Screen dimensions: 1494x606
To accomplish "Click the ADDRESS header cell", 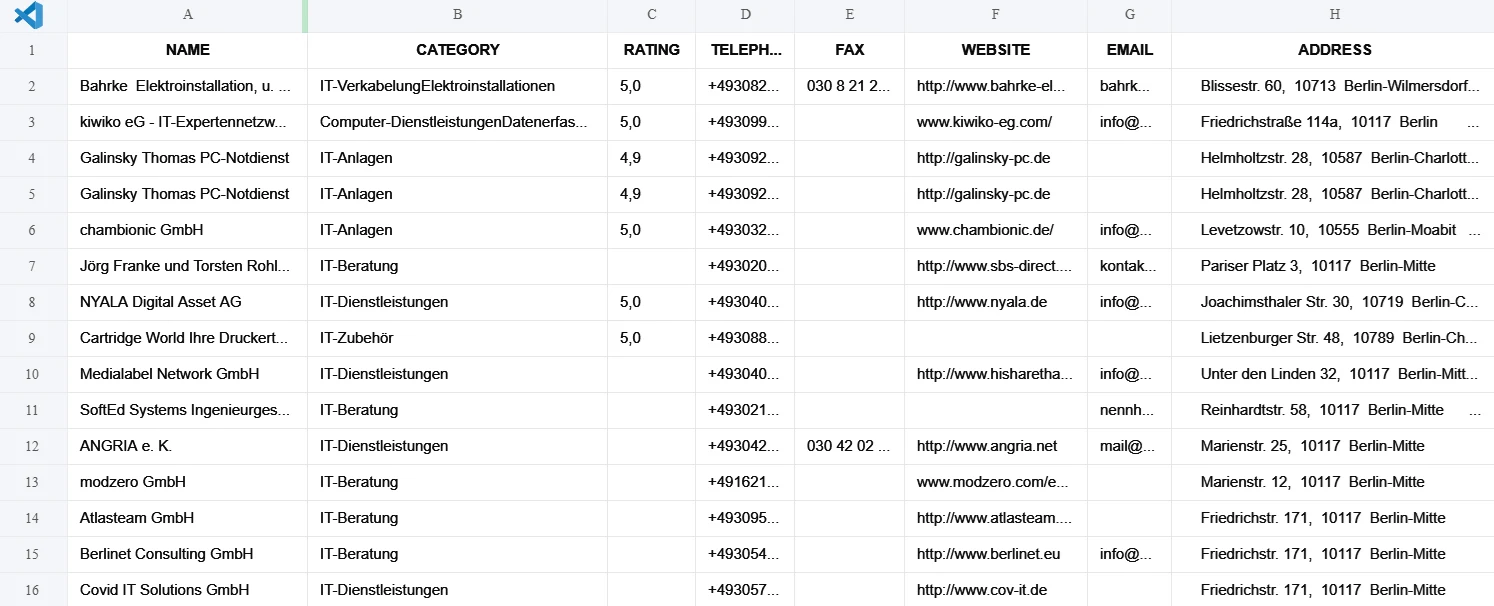I will pyautogui.click(x=1335, y=50).
